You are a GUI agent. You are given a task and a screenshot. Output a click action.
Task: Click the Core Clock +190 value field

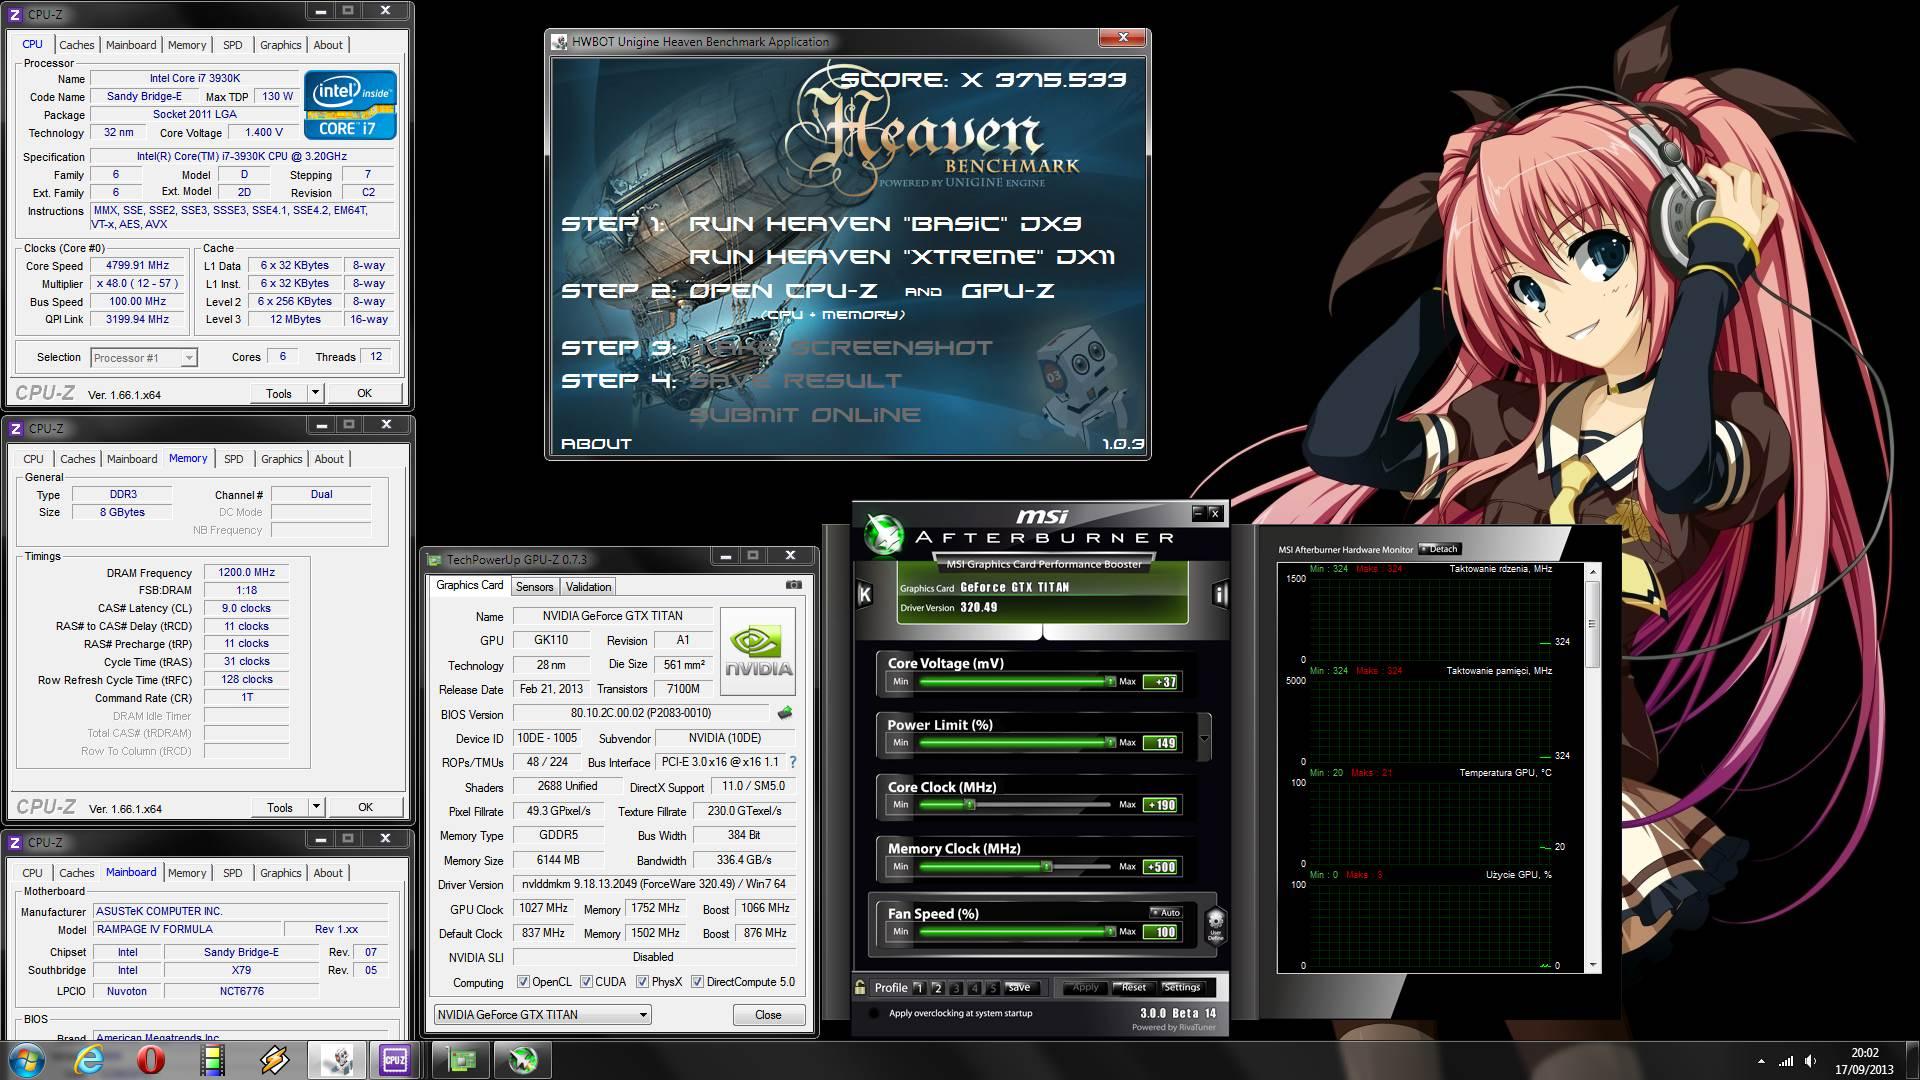click(x=1161, y=805)
